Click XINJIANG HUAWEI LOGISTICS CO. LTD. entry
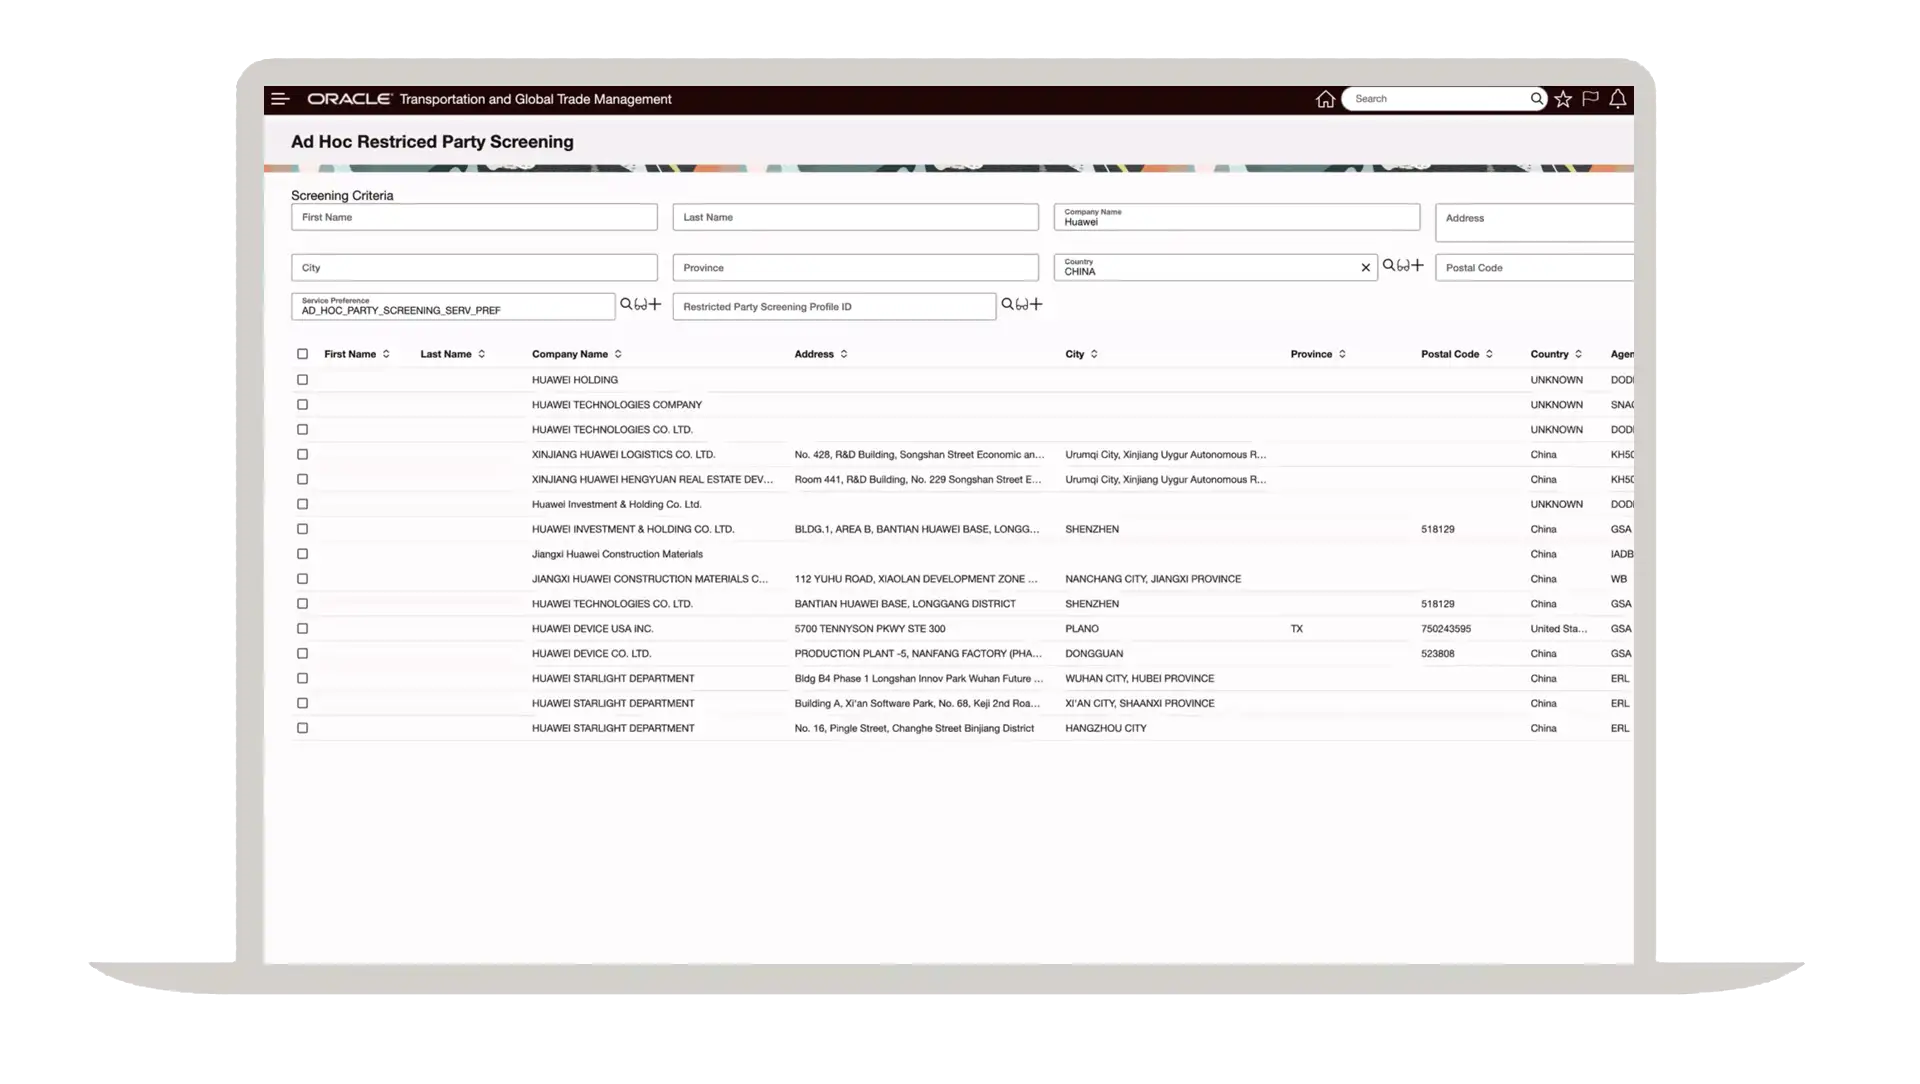Viewport: 1920px width, 1084px height. pos(623,455)
